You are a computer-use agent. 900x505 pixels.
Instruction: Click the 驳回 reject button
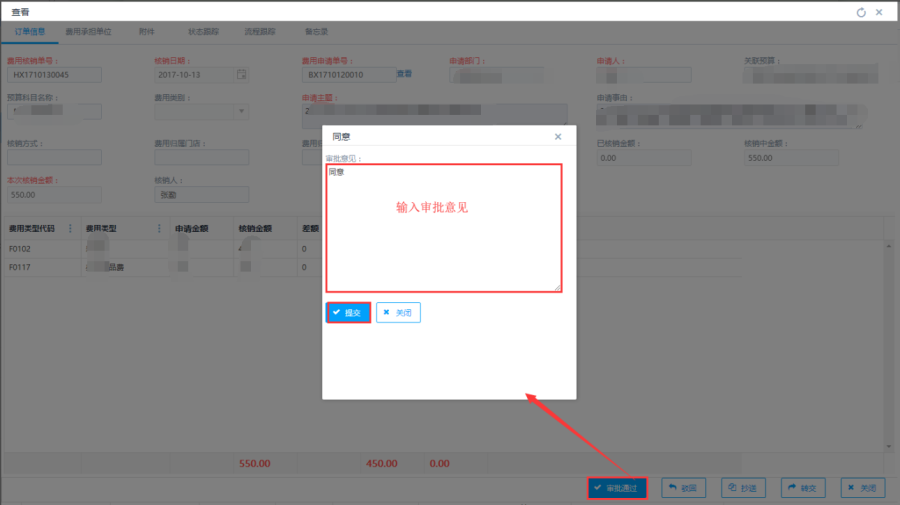(x=683, y=488)
